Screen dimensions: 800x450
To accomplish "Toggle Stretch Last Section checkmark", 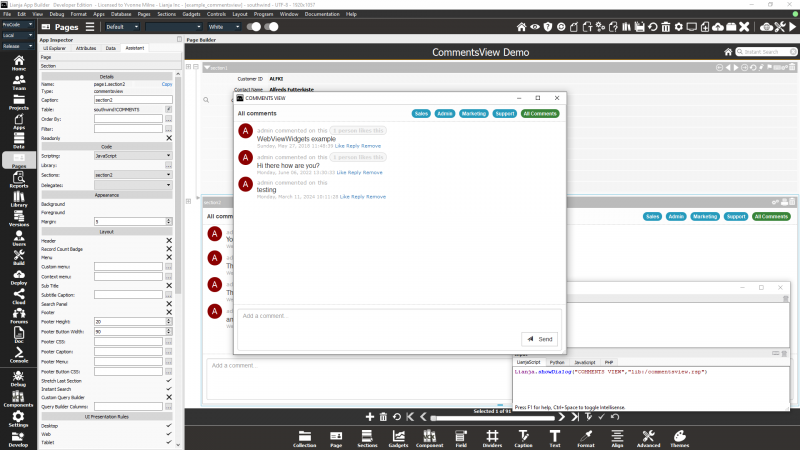I will 169,381.
